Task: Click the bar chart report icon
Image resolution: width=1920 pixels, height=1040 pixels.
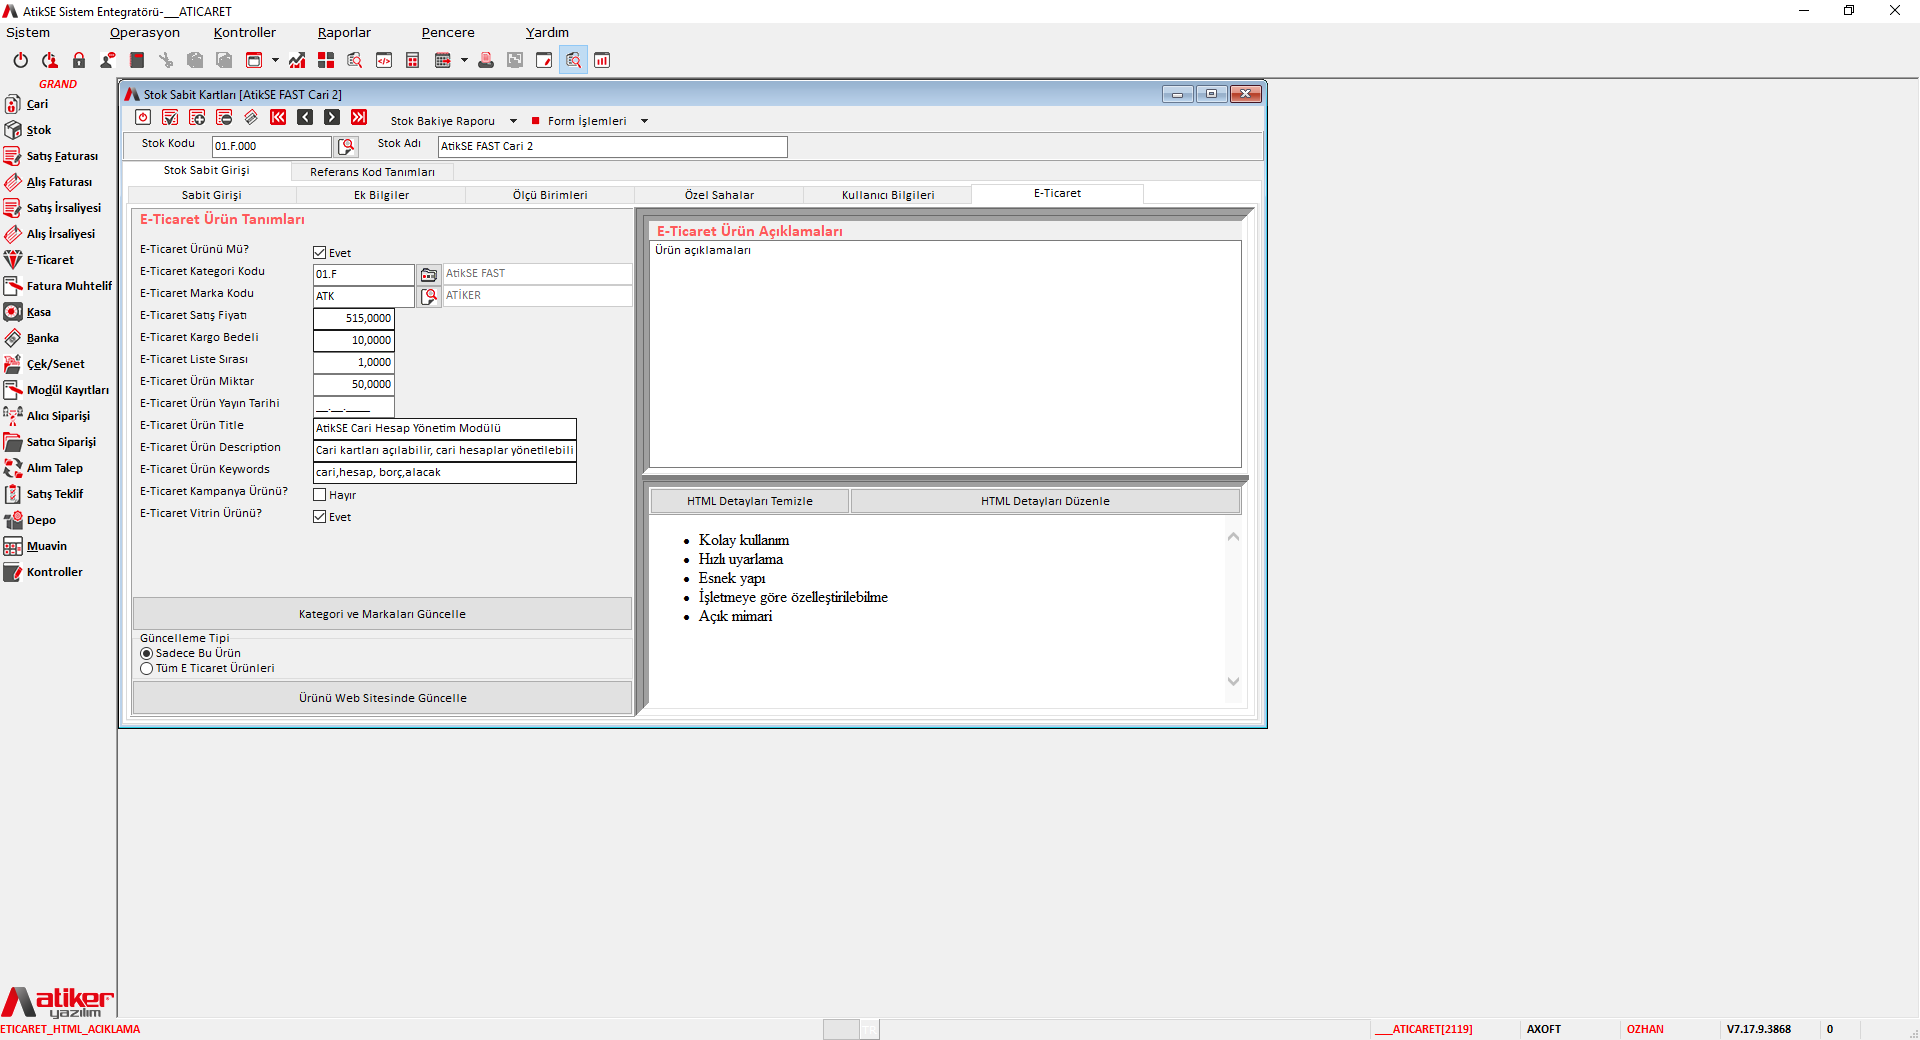Action: [602, 60]
